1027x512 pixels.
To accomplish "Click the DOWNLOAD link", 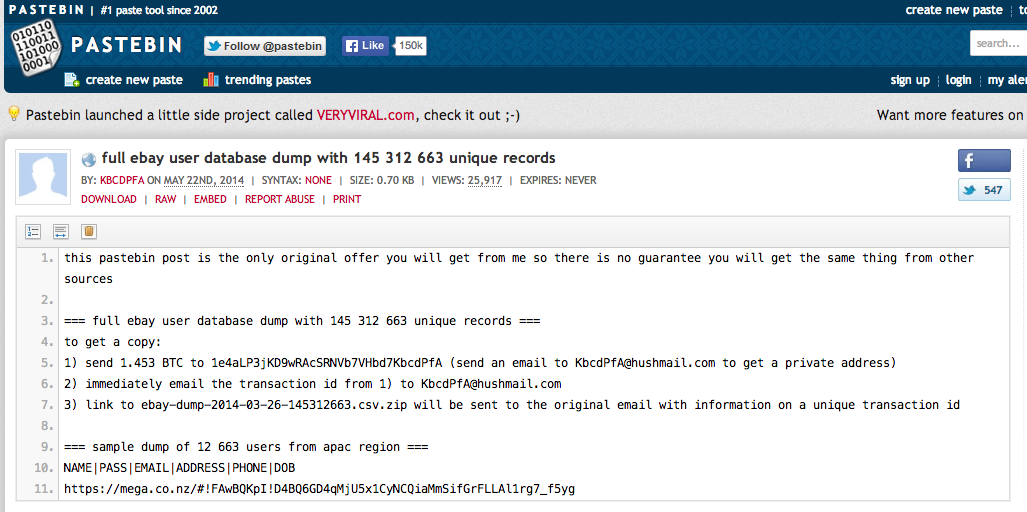I will point(109,199).
